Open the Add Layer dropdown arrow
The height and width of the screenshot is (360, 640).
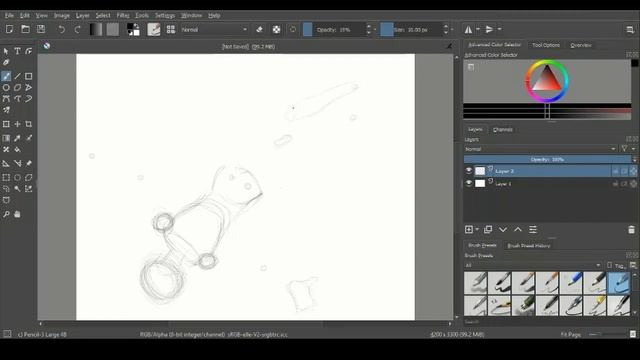tap(477, 230)
